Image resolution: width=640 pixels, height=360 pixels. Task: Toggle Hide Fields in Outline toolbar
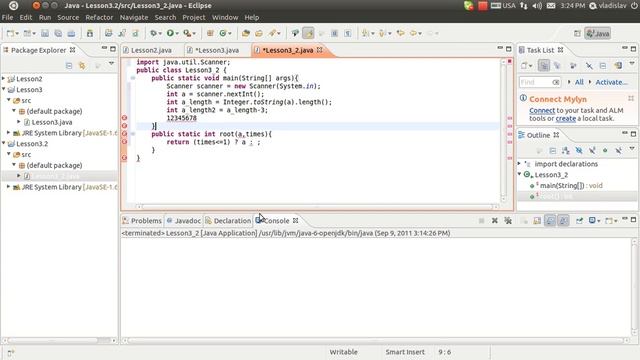[x=579, y=151]
